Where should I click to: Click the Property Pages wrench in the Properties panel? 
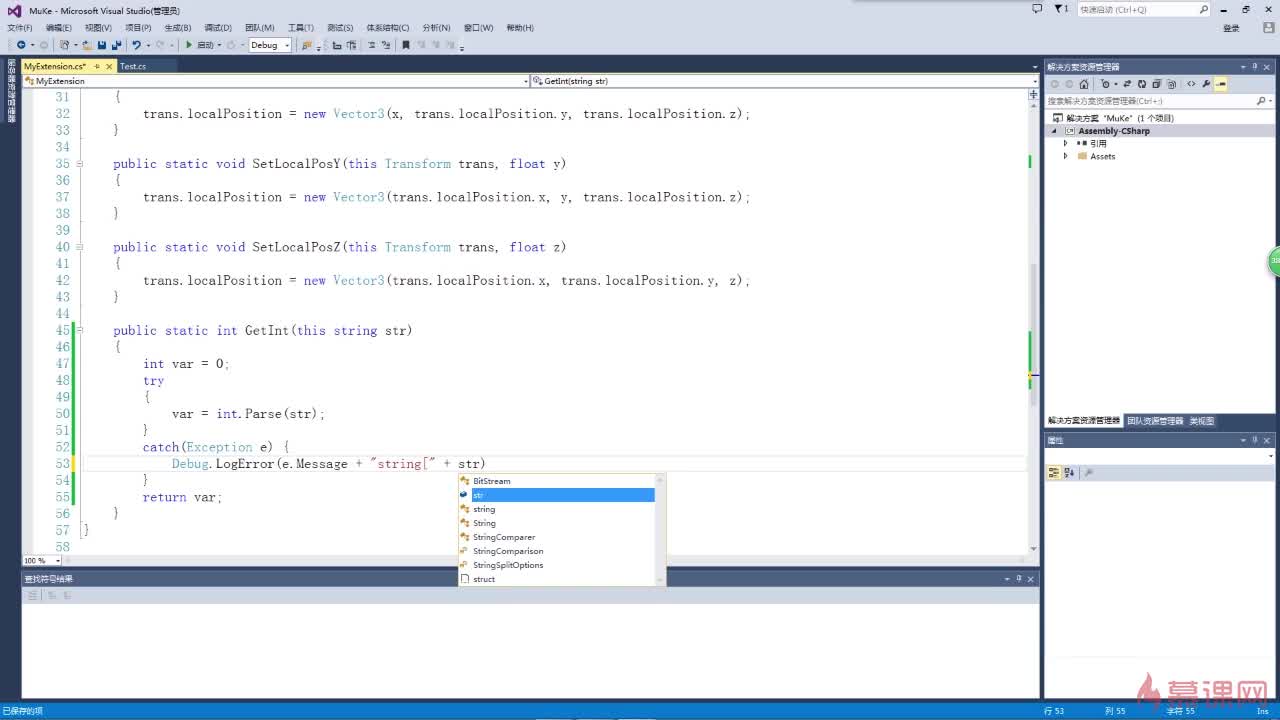tap(1089, 472)
